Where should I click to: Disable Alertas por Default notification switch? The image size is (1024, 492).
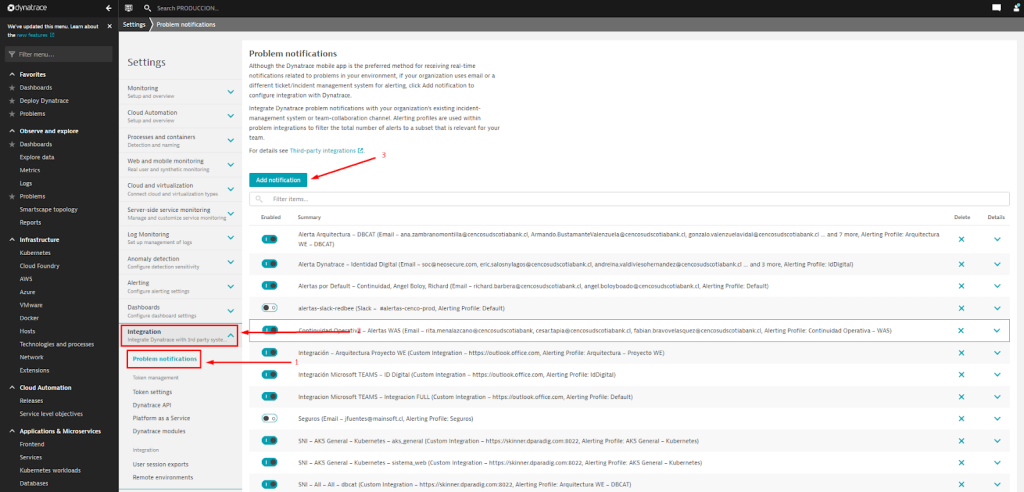point(269,286)
